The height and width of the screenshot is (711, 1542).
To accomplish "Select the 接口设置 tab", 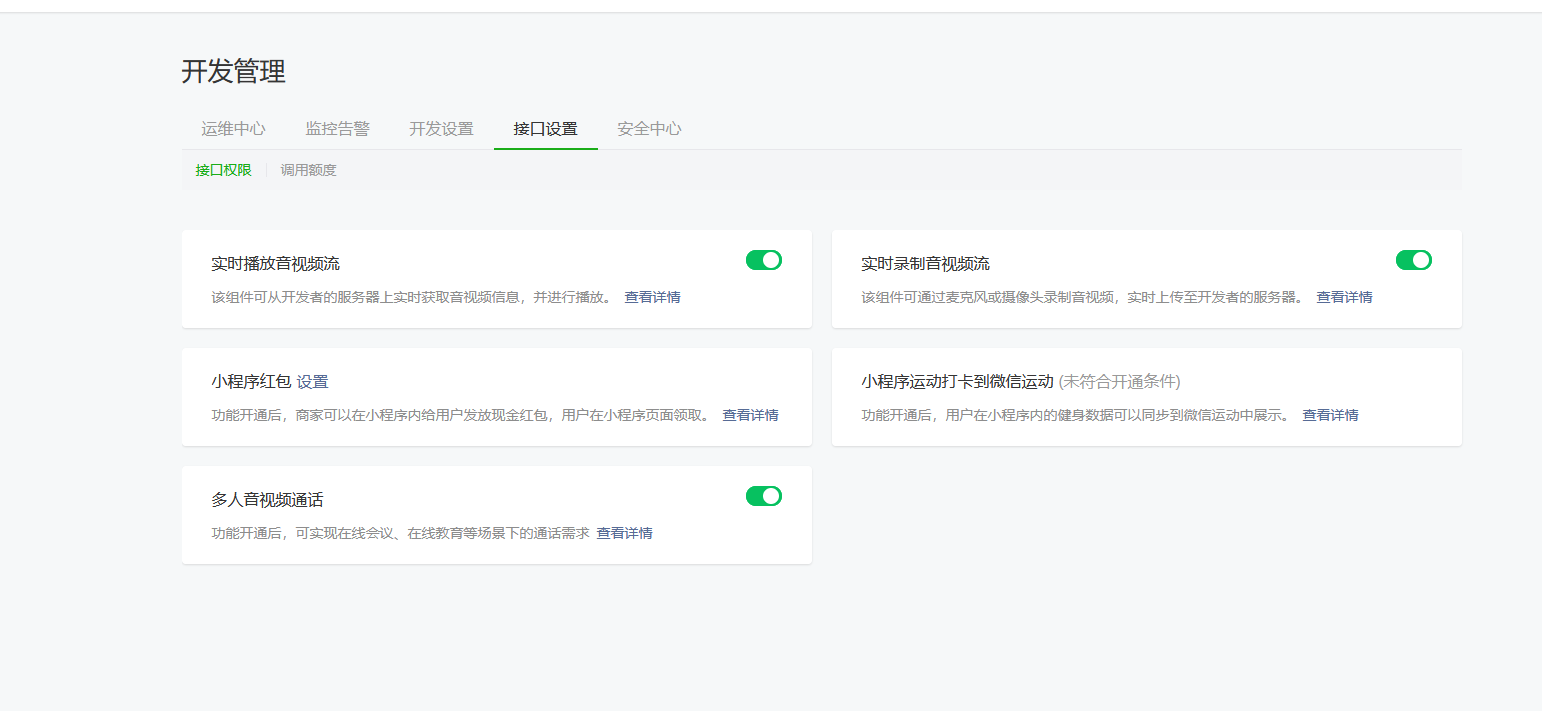I will click(545, 129).
